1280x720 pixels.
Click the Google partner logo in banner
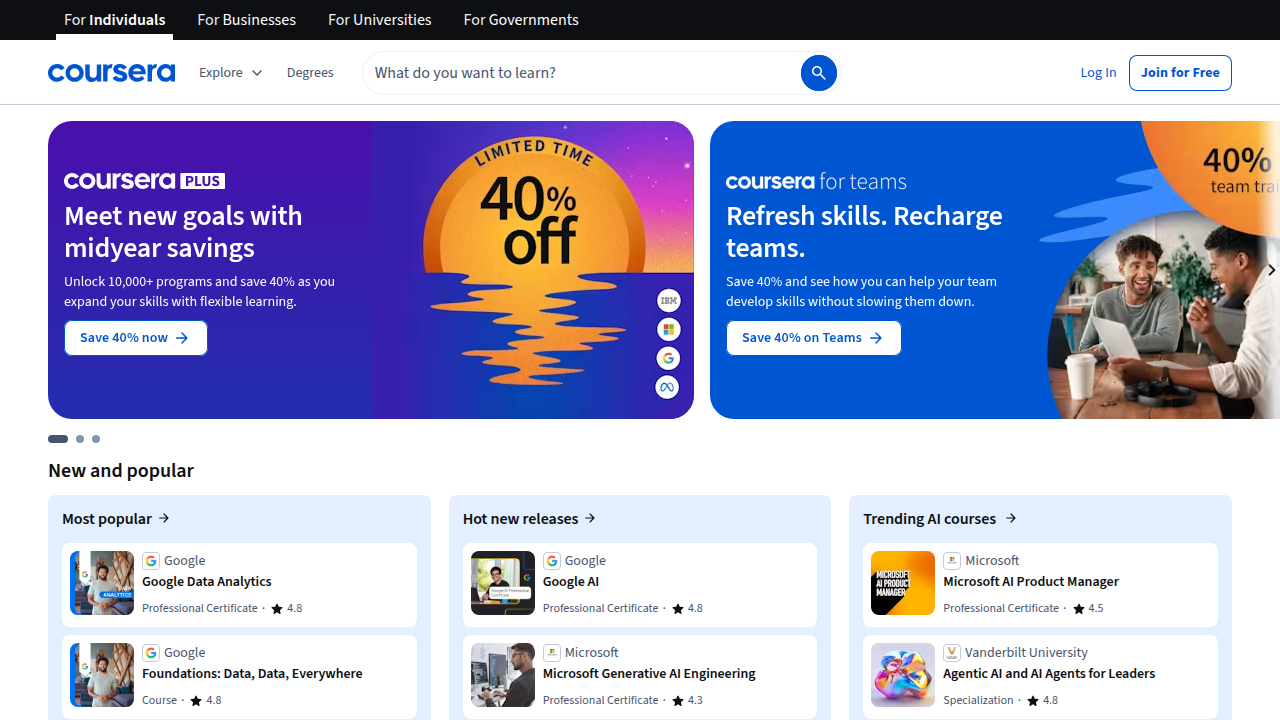coord(668,358)
